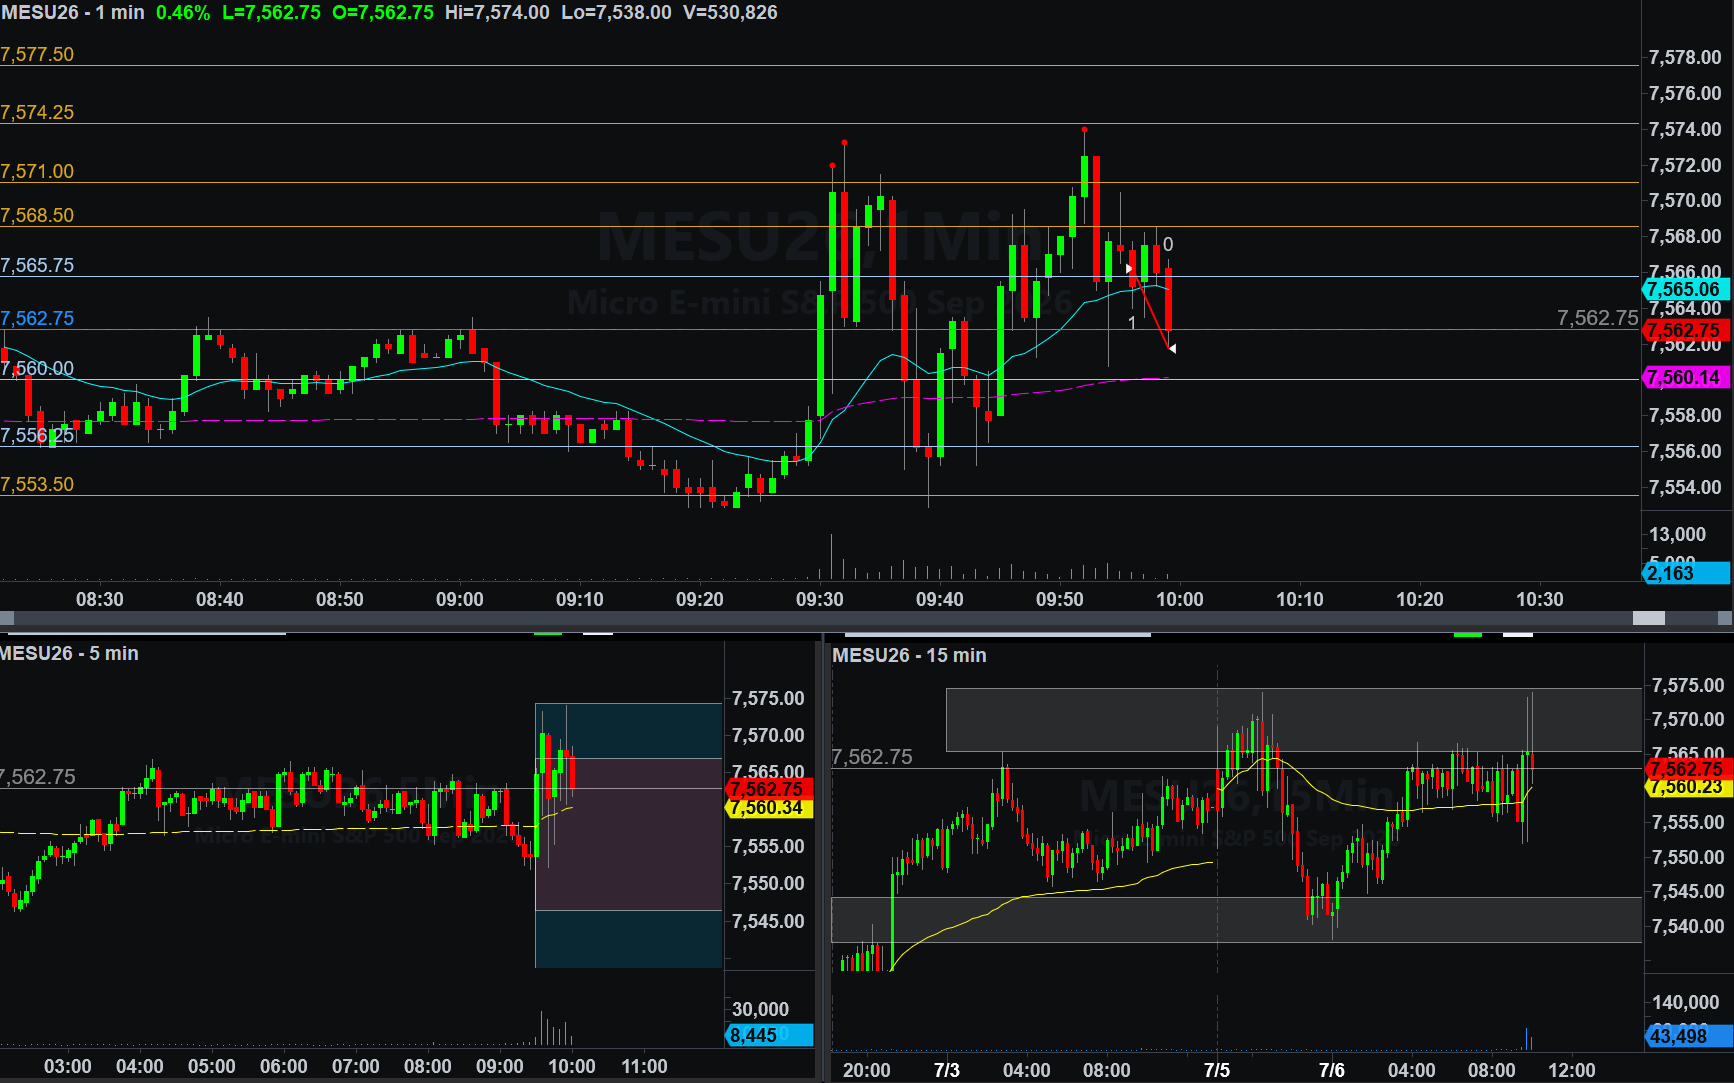Select the lower teal zone on 5 min chart
Viewport: 1734px width, 1083px height.
[x=629, y=939]
